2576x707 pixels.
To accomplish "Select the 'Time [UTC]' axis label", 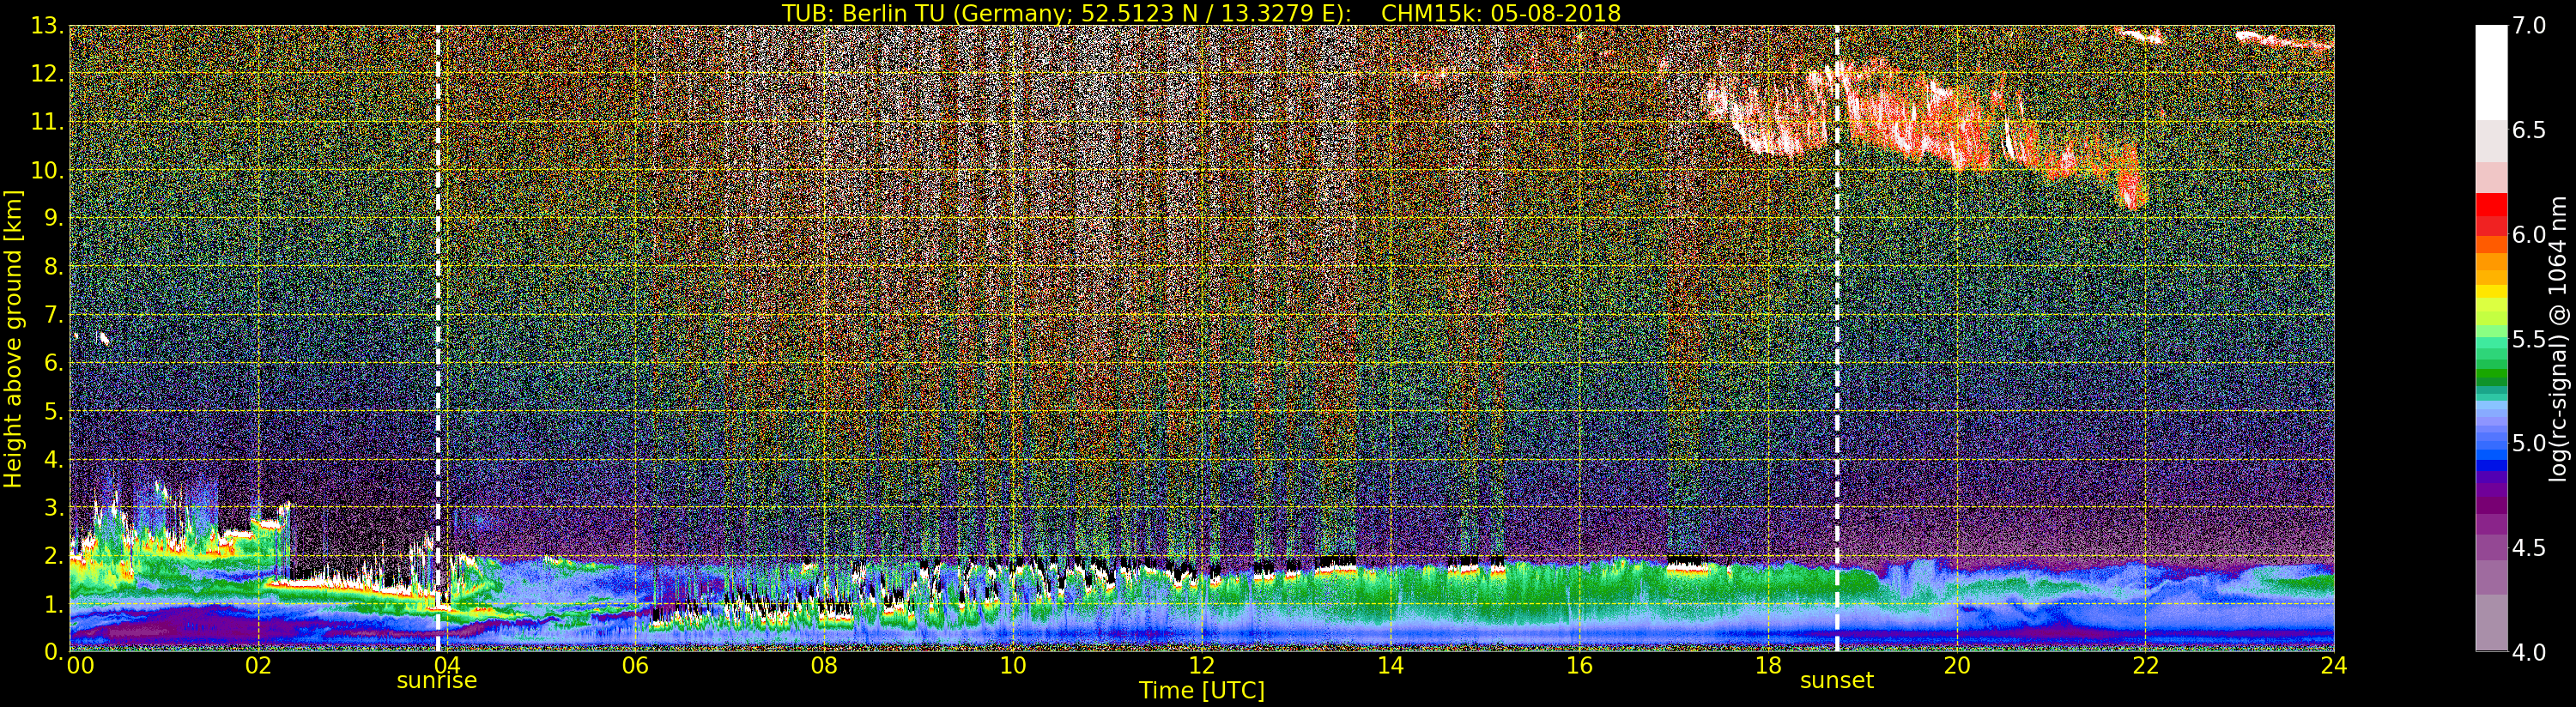I will coord(1202,690).
